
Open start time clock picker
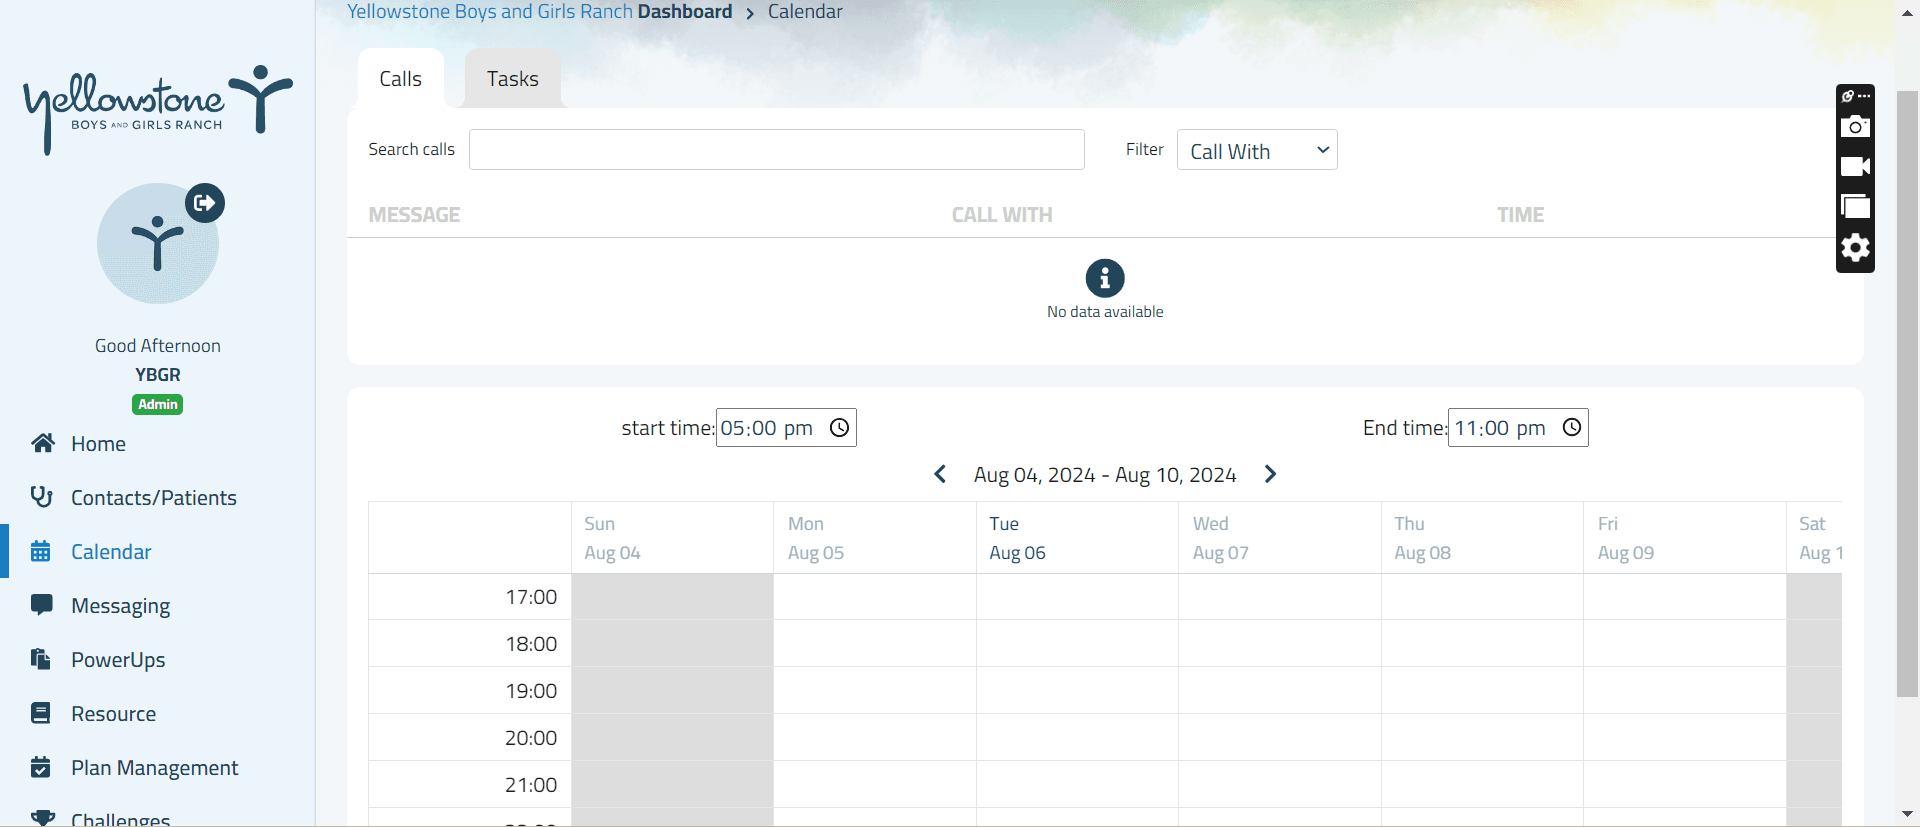coord(839,428)
